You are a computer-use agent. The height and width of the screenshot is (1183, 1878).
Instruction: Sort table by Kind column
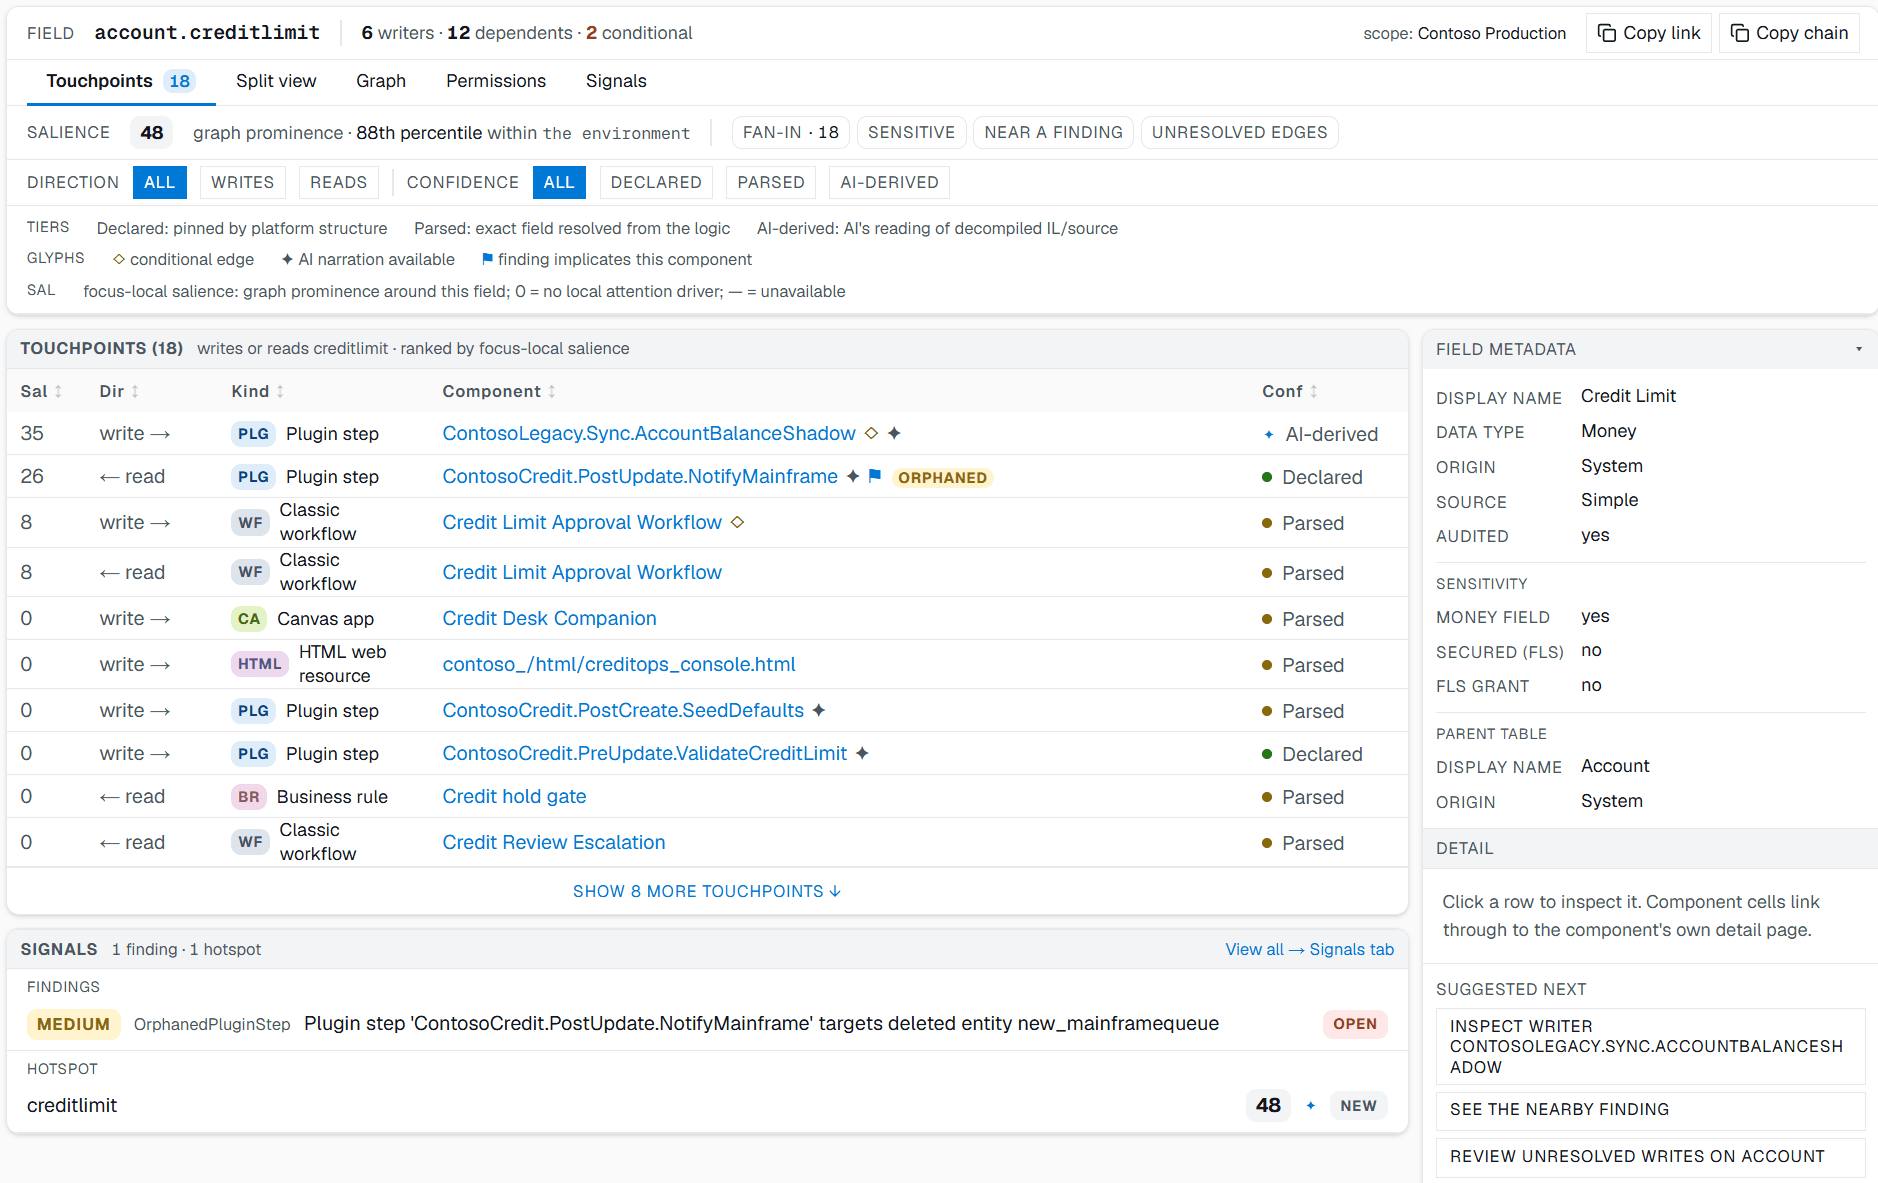(x=258, y=391)
